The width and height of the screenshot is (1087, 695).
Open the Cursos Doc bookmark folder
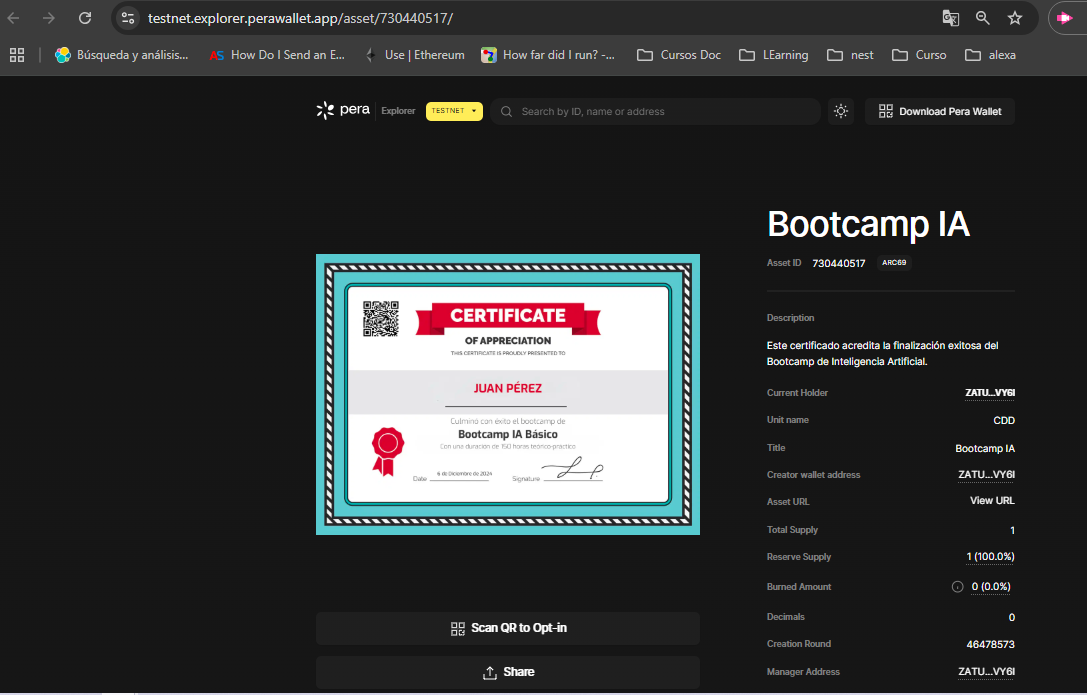pyautogui.click(x=679, y=55)
